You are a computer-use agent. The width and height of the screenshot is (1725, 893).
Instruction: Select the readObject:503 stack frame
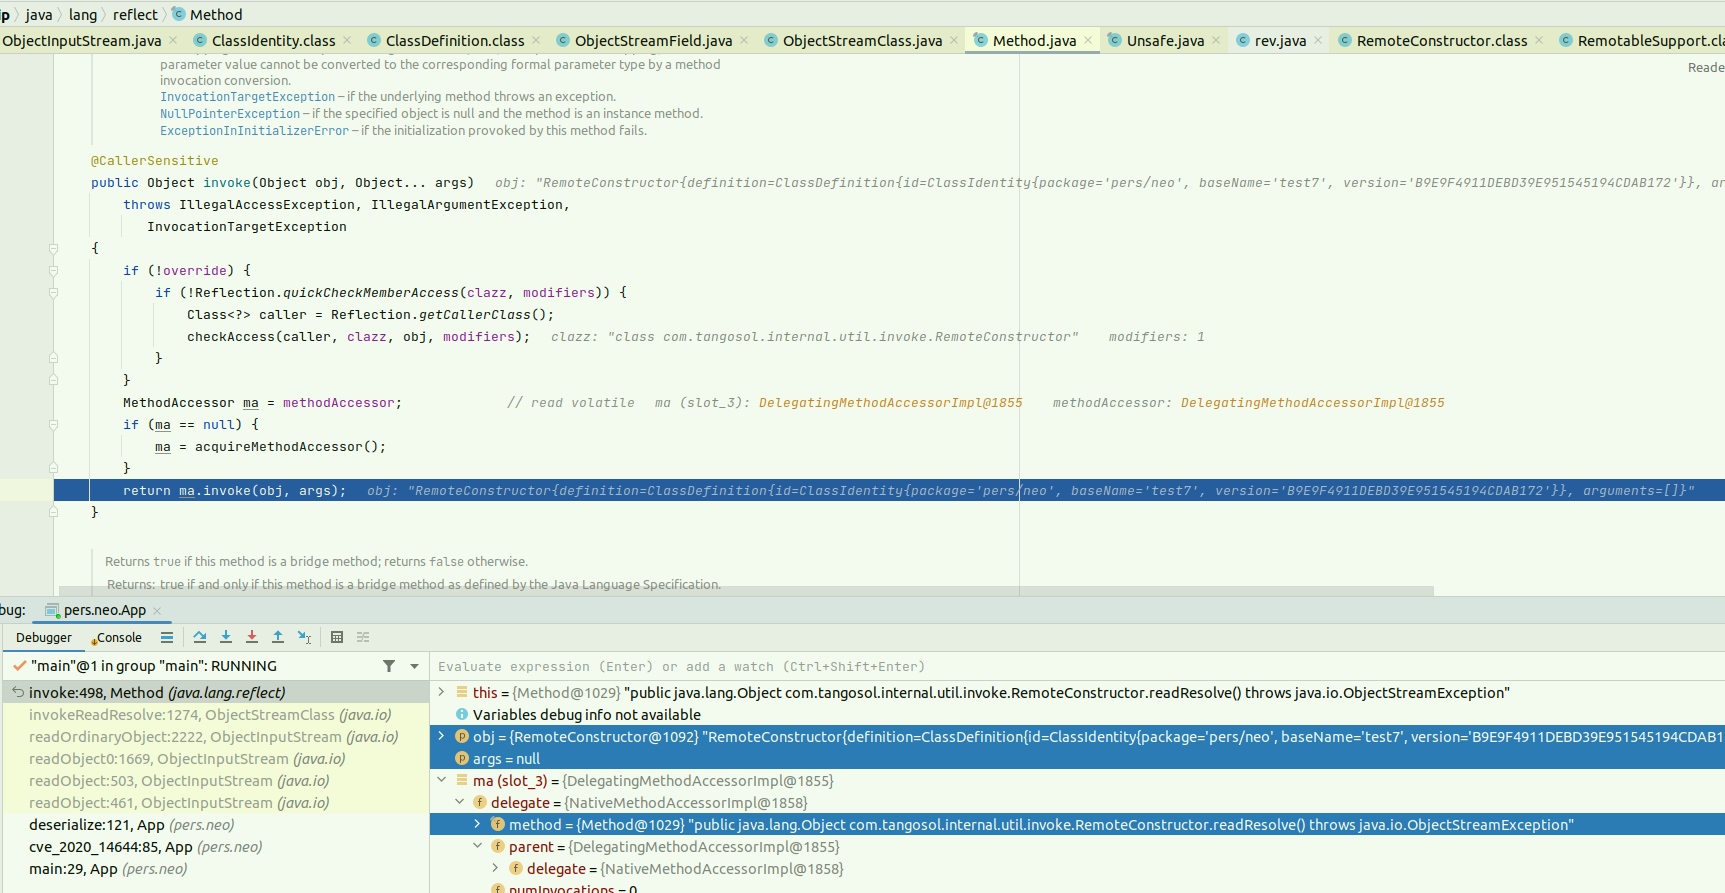point(215,780)
